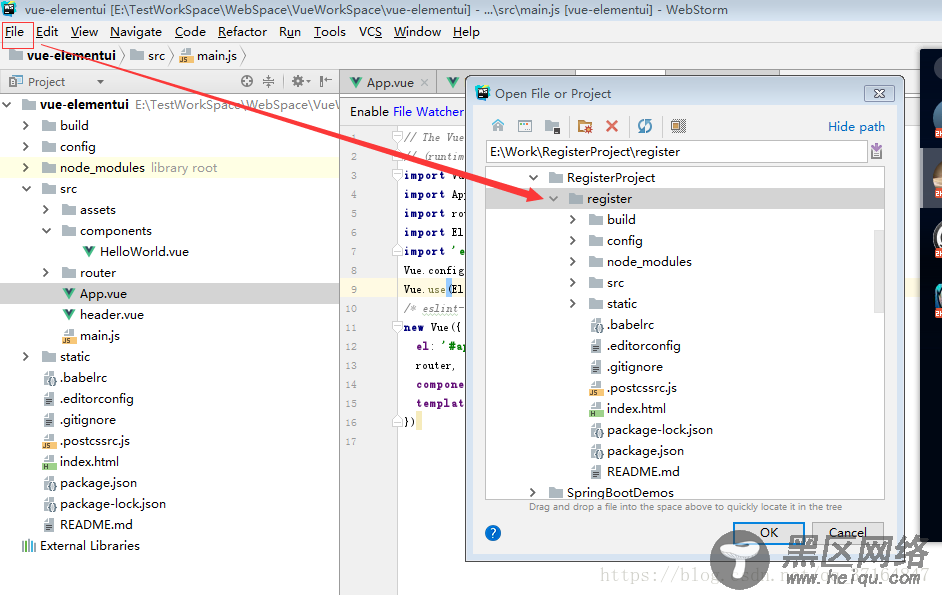Select main.js breadcrumb in navigation bar
Screen dimensions: 942x595
click(x=210, y=56)
